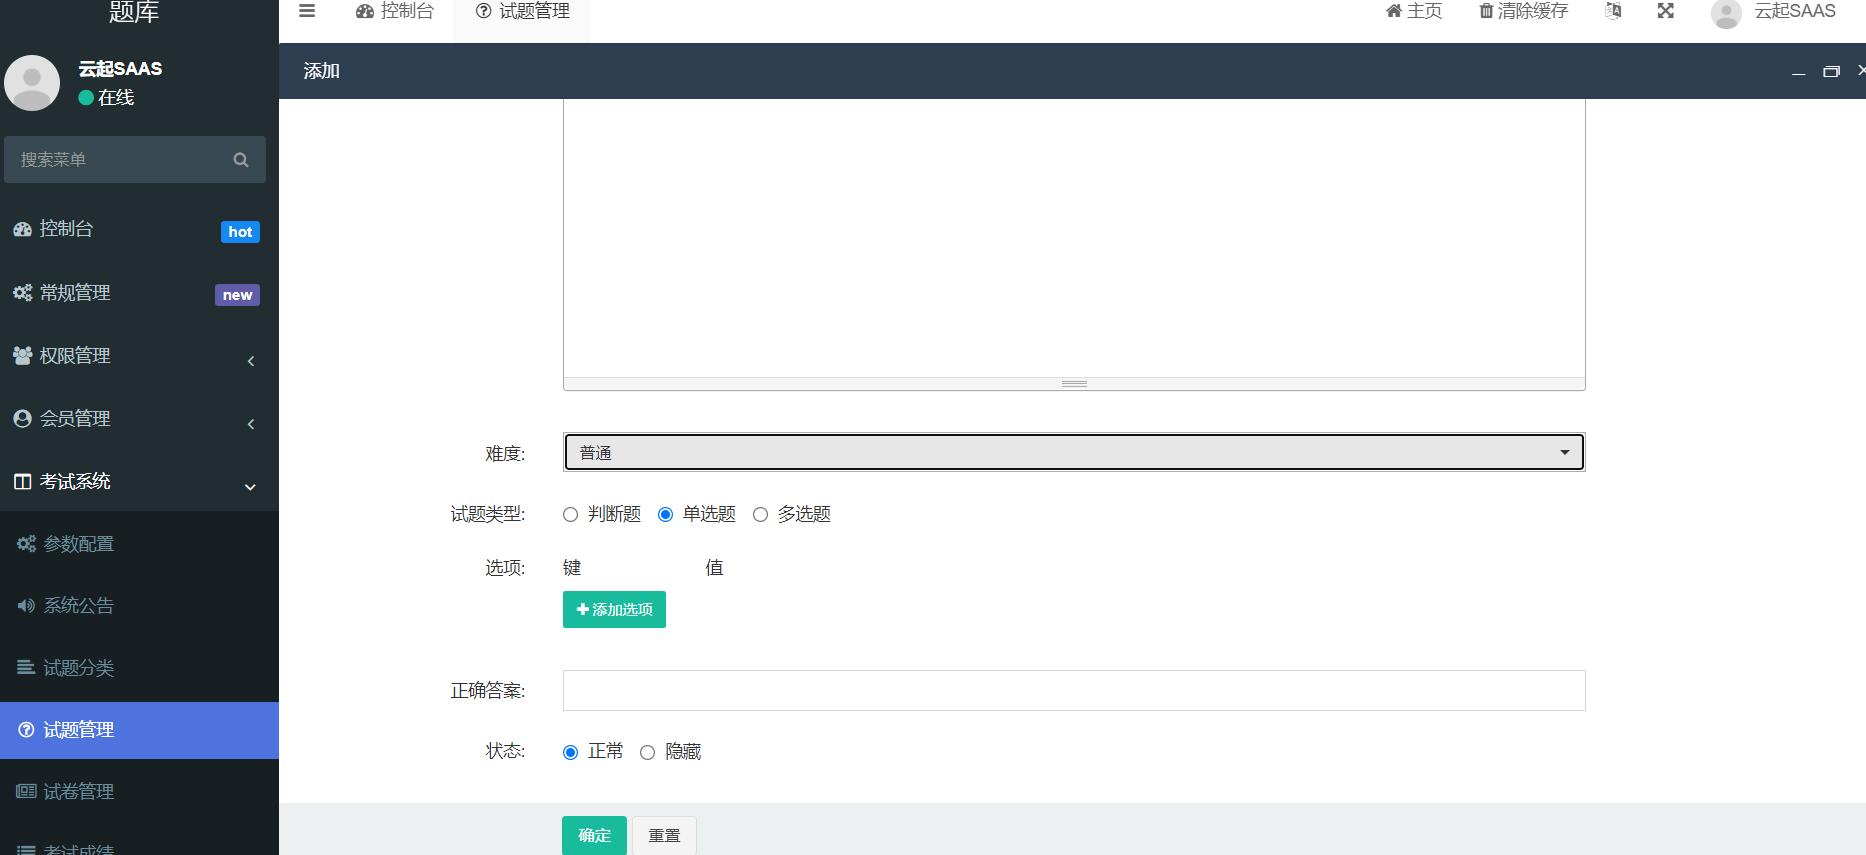Click the 值 column header

pos(714,568)
